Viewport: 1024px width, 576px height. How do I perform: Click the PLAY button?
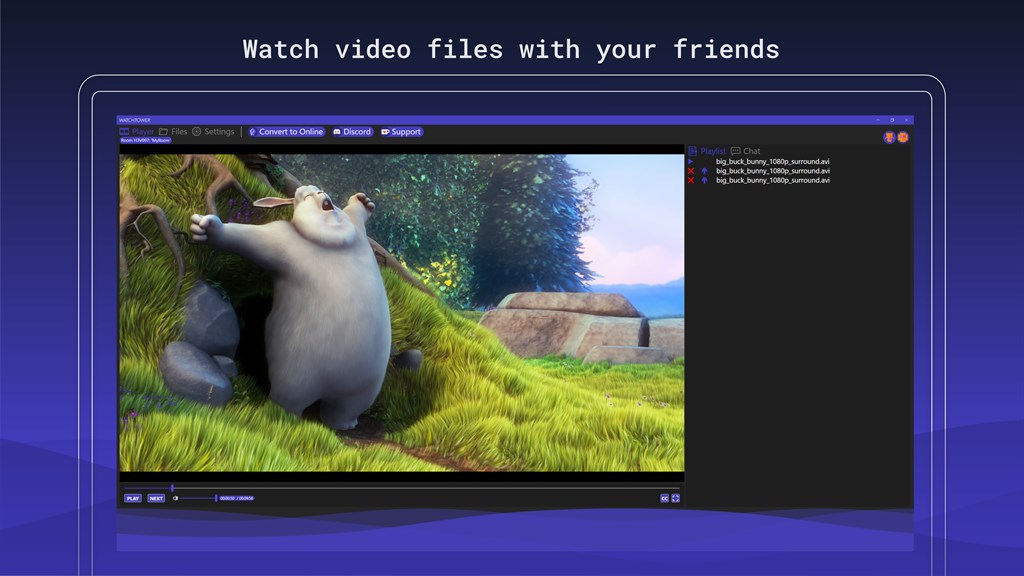coord(133,498)
